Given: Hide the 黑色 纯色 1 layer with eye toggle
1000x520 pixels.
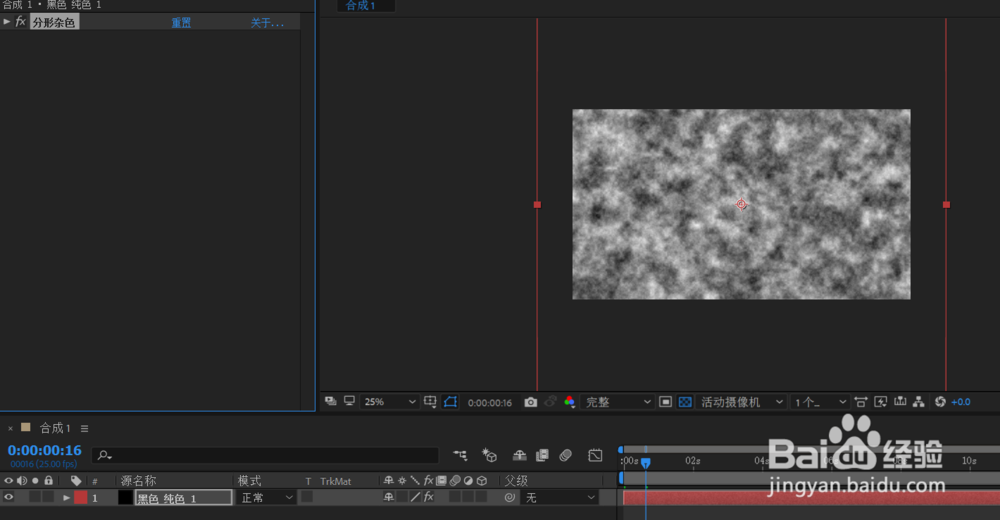Looking at the screenshot, I should pos(8,498).
